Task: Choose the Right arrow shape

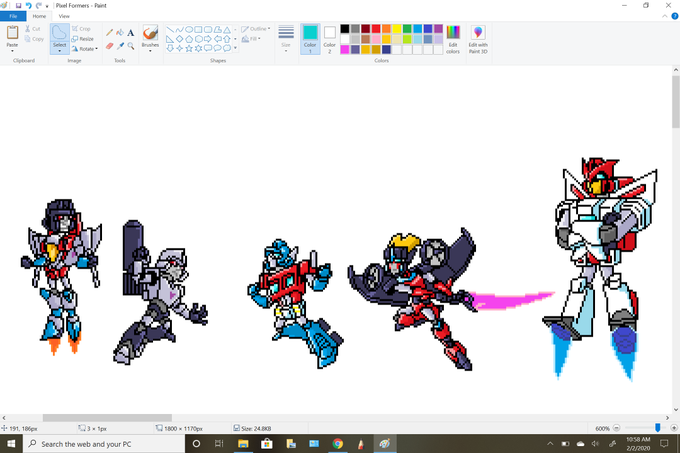Action: 208,39
